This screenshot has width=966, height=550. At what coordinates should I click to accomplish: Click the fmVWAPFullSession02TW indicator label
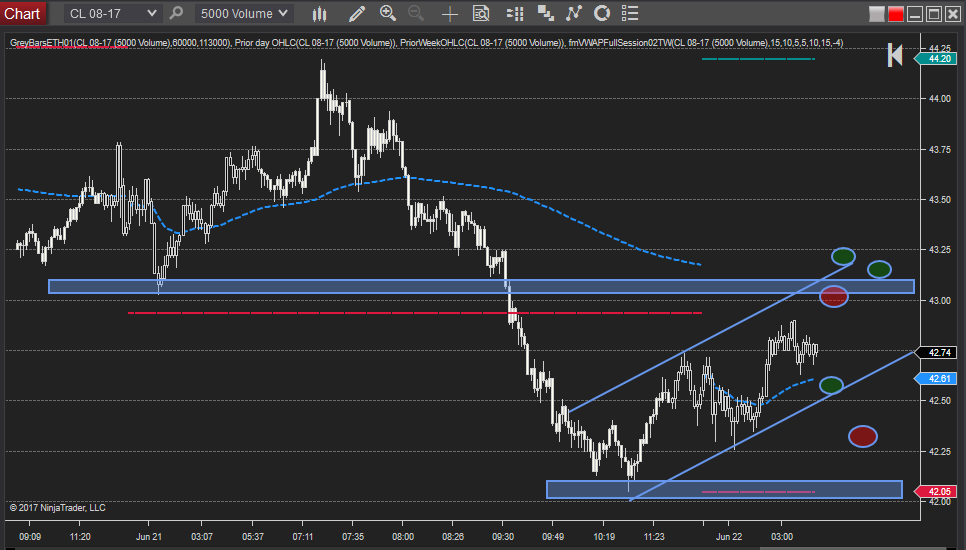tap(706, 42)
